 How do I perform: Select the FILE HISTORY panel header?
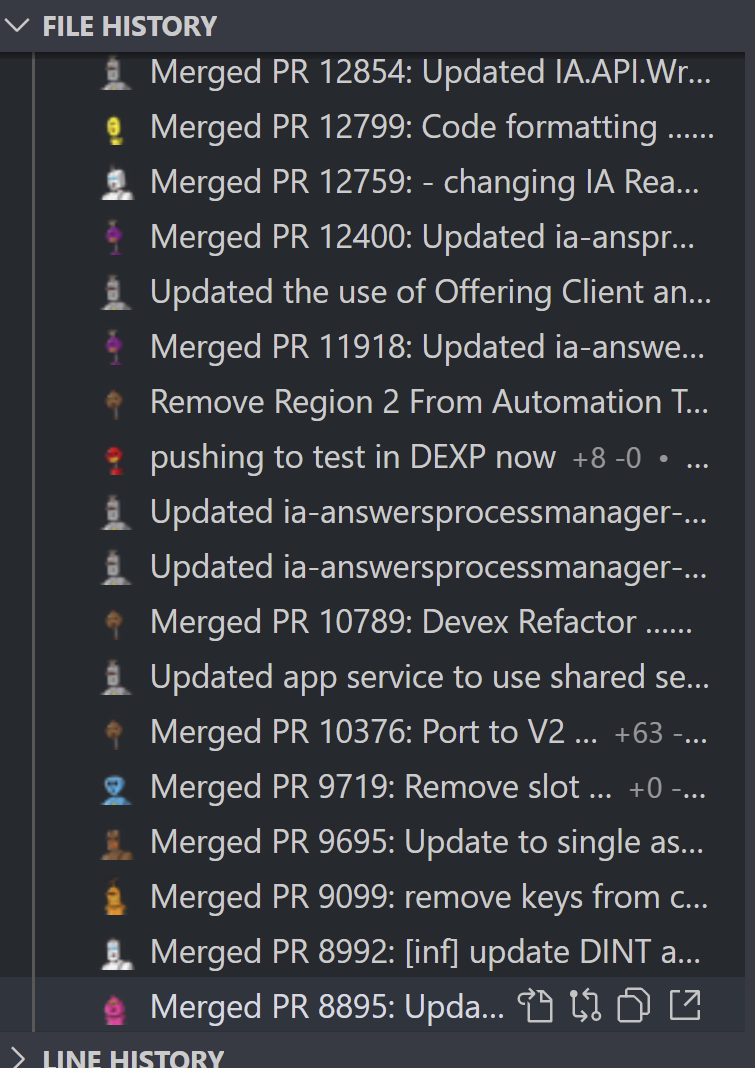pos(130,26)
